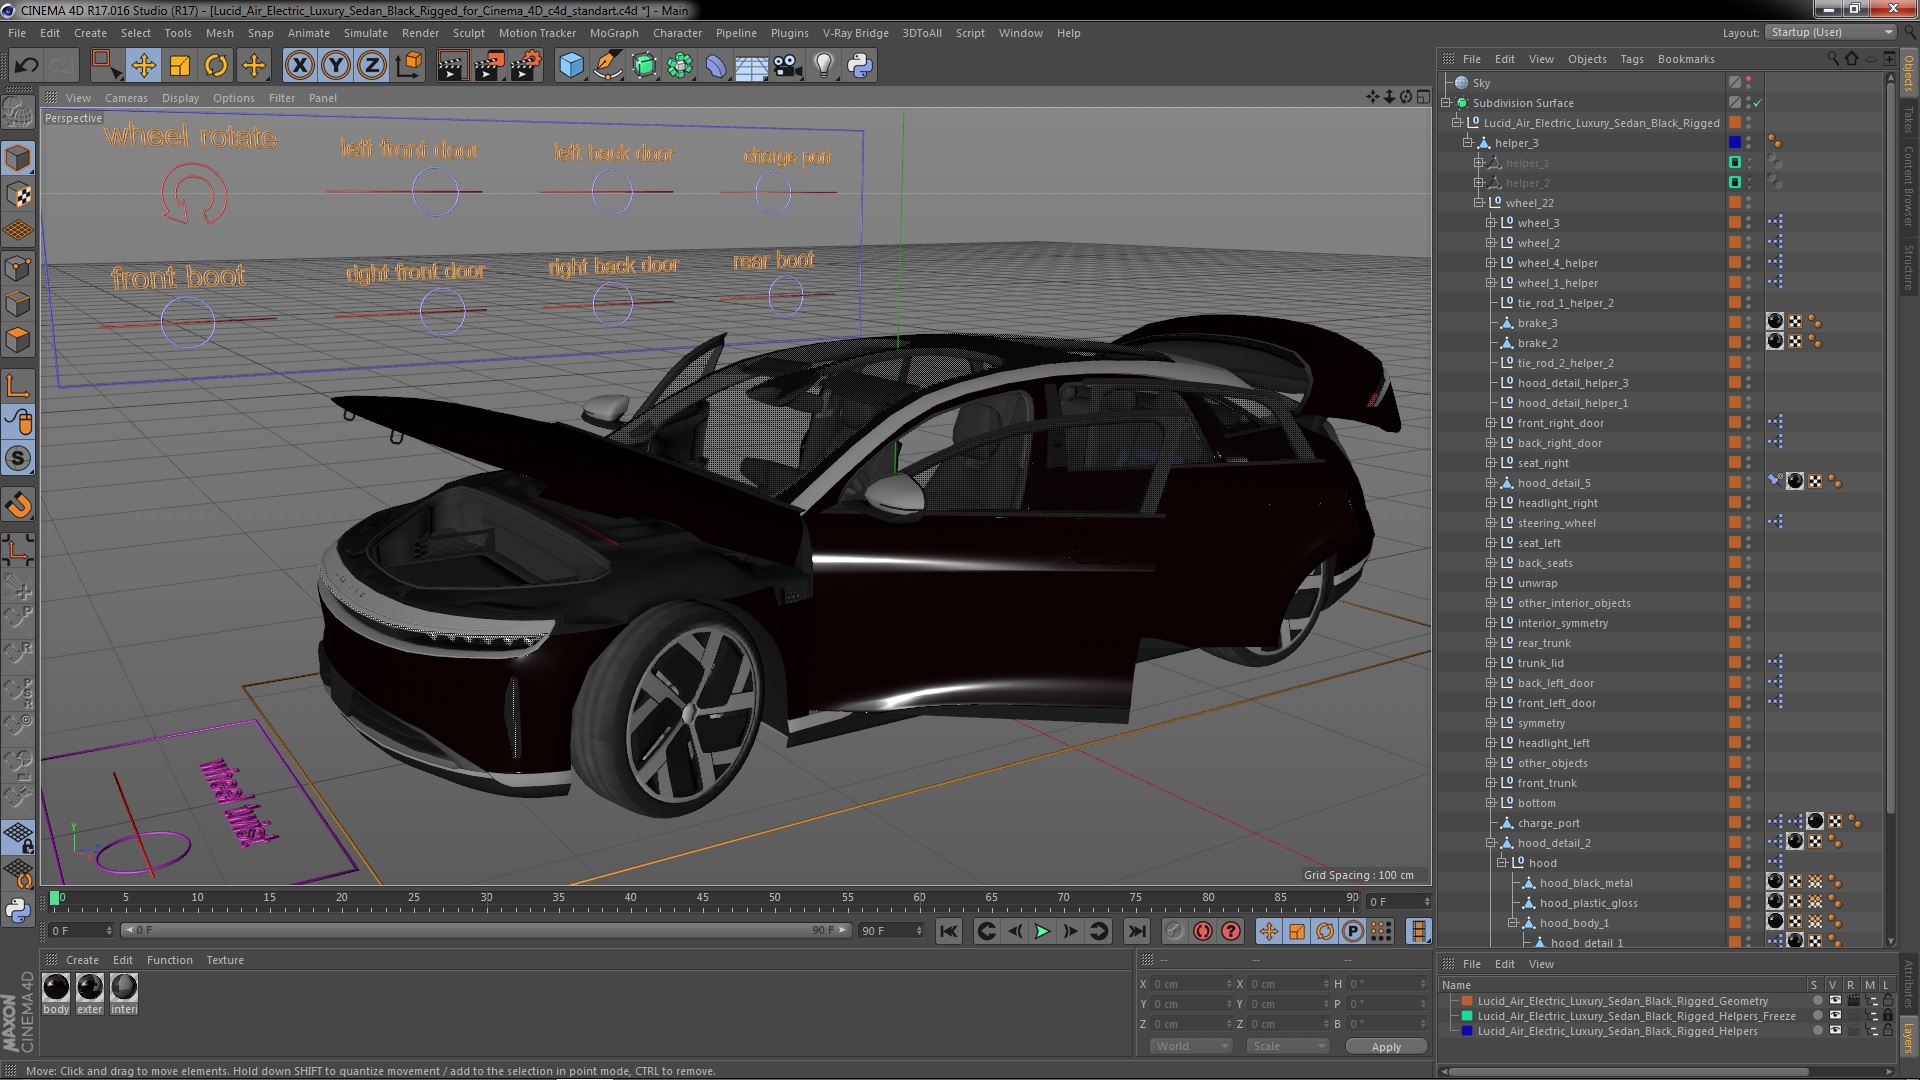
Task: Open the Layout Startup dropdown
Action: (1829, 33)
